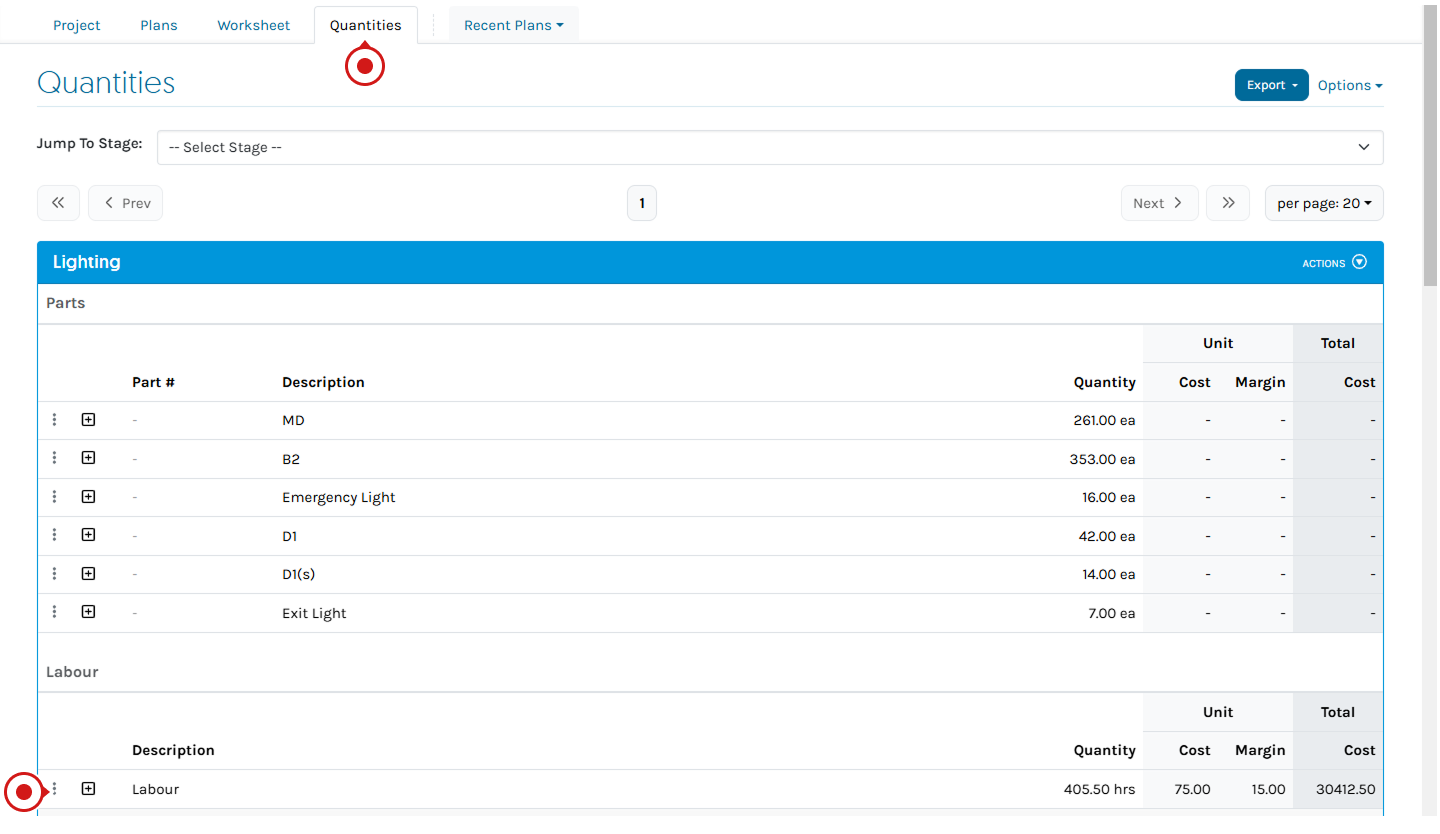Click the 14.00 ea quantity
This screenshot has width=1440, height=834.
(1109, 574)
